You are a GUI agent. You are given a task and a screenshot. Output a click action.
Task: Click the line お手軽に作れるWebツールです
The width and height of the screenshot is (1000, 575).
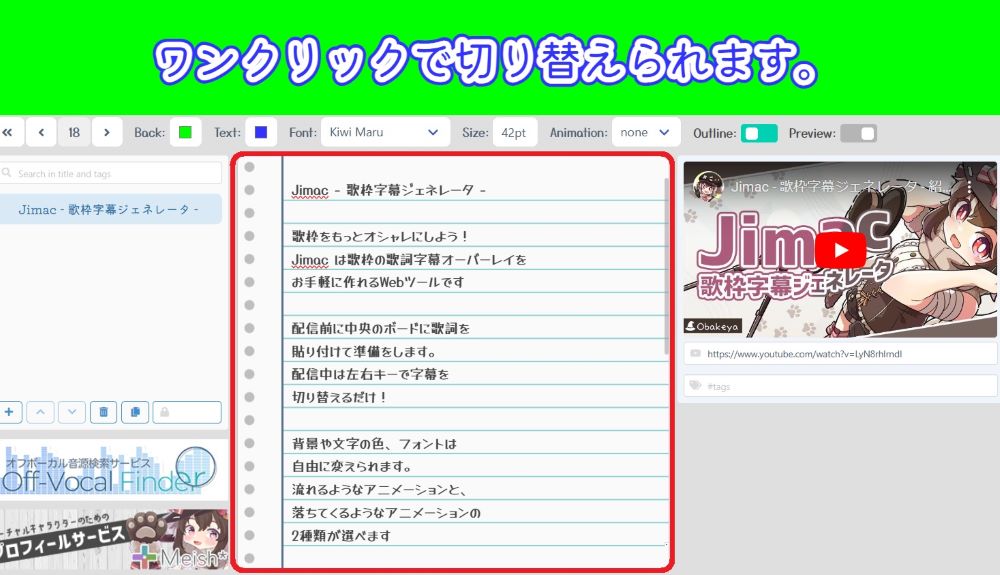coord(378,282)
